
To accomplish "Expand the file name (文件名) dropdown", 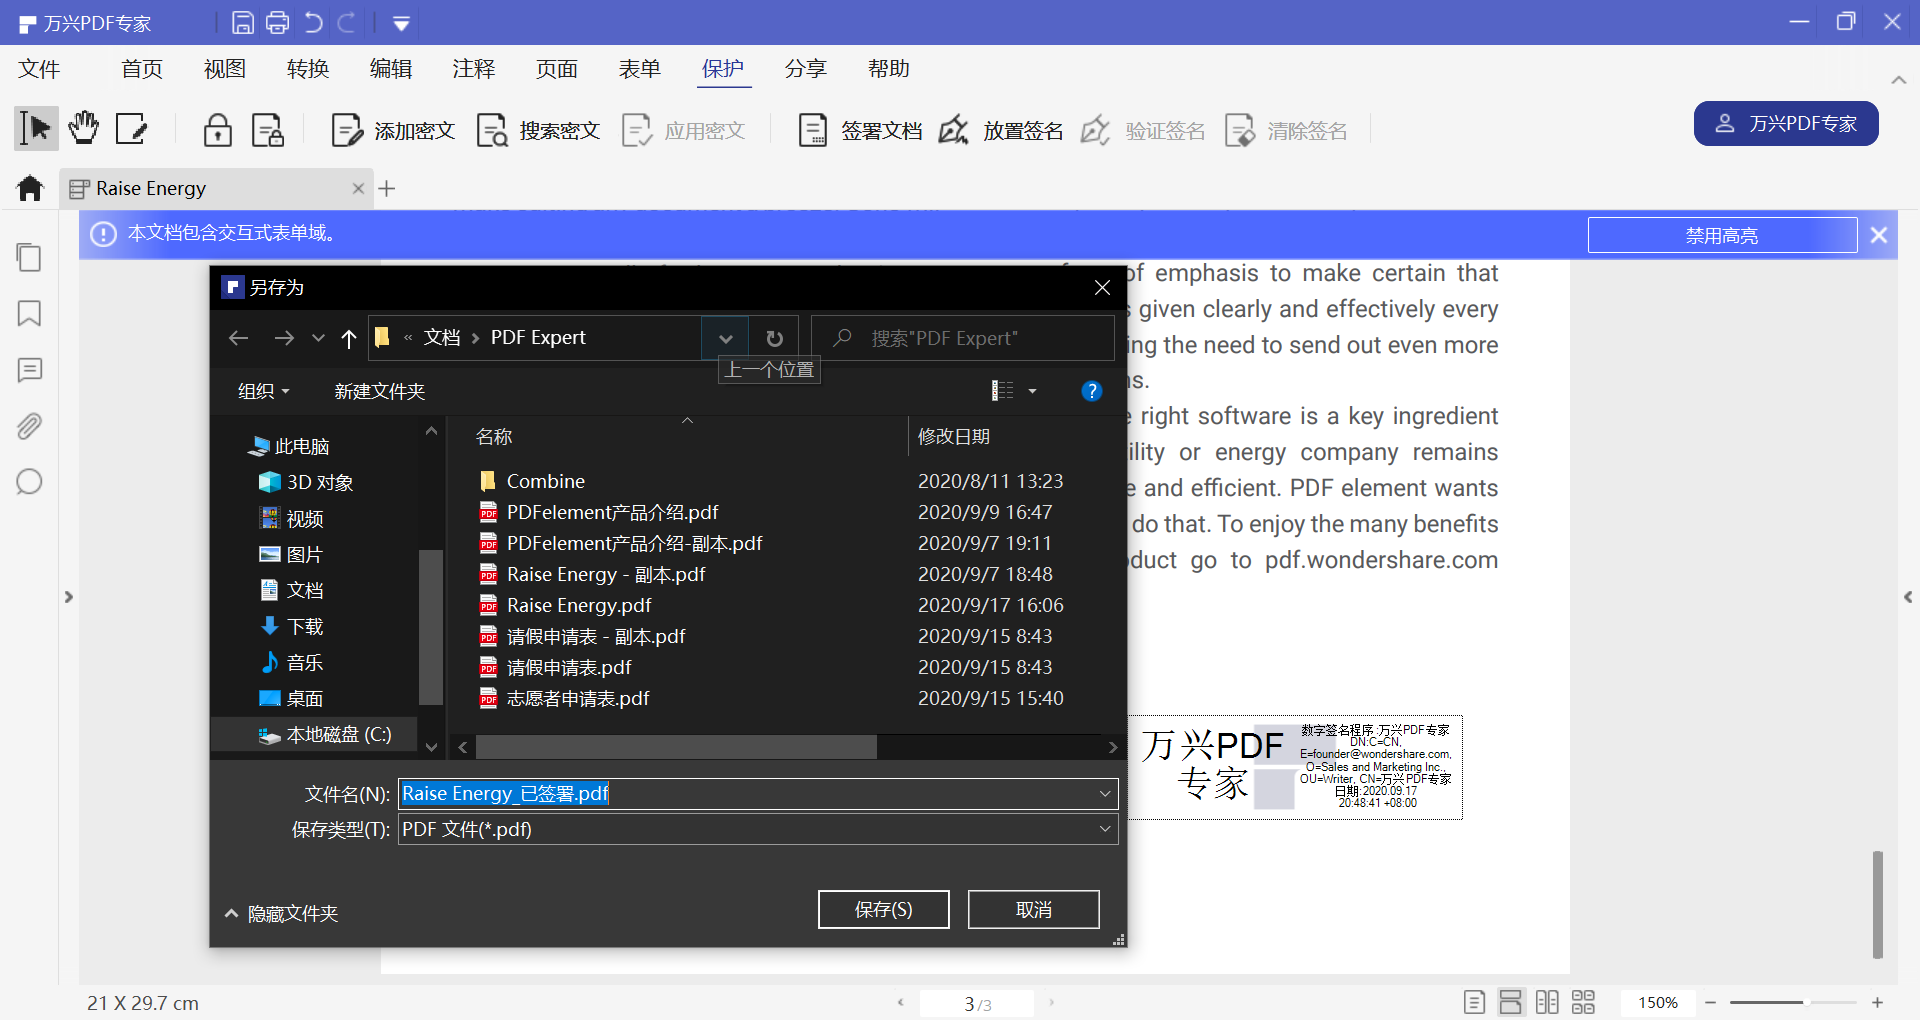I will [1104, 794].
